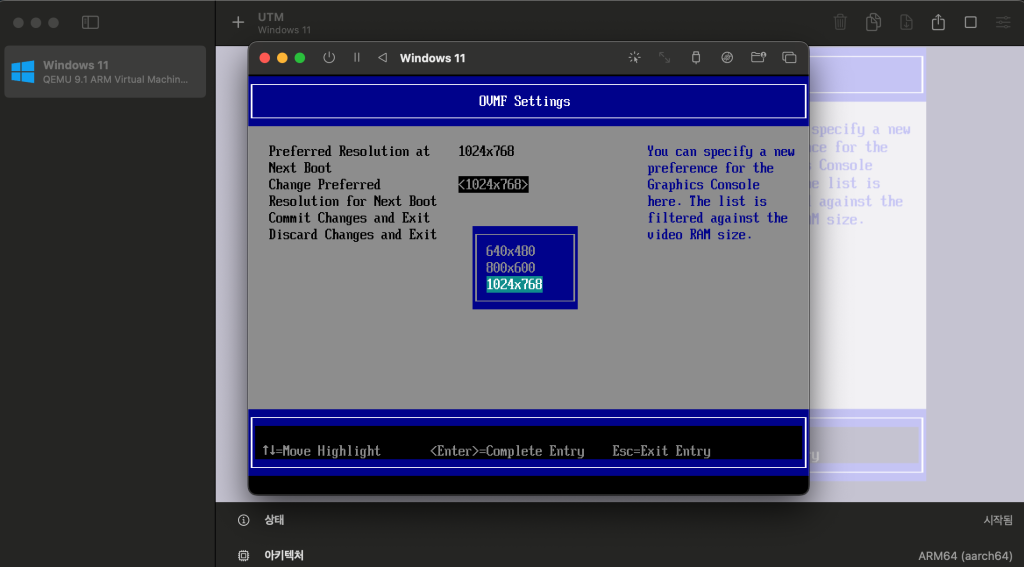Click the stop square icon in UTM toolbar
1024x567 pixels.
point(970,22)
